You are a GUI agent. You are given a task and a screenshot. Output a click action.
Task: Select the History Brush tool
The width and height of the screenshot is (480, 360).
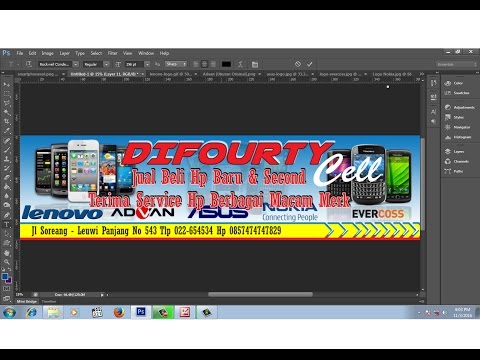tap(7, 169)
